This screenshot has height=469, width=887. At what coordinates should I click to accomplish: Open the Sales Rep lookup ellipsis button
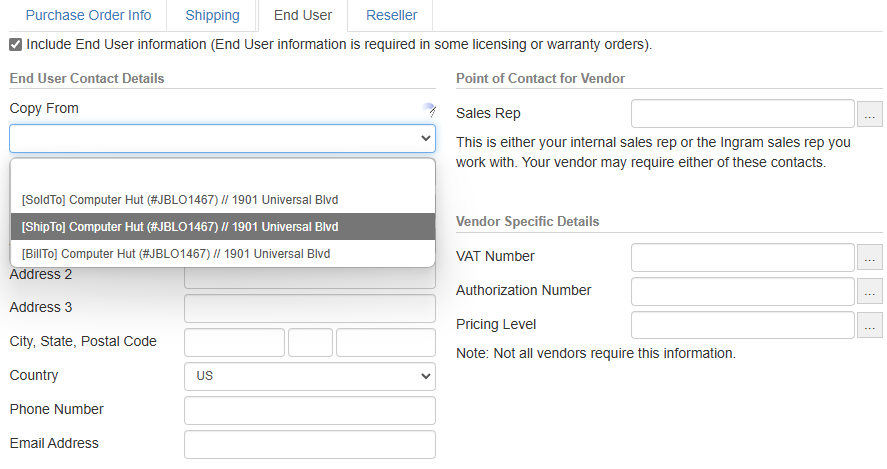coord(870,114)
